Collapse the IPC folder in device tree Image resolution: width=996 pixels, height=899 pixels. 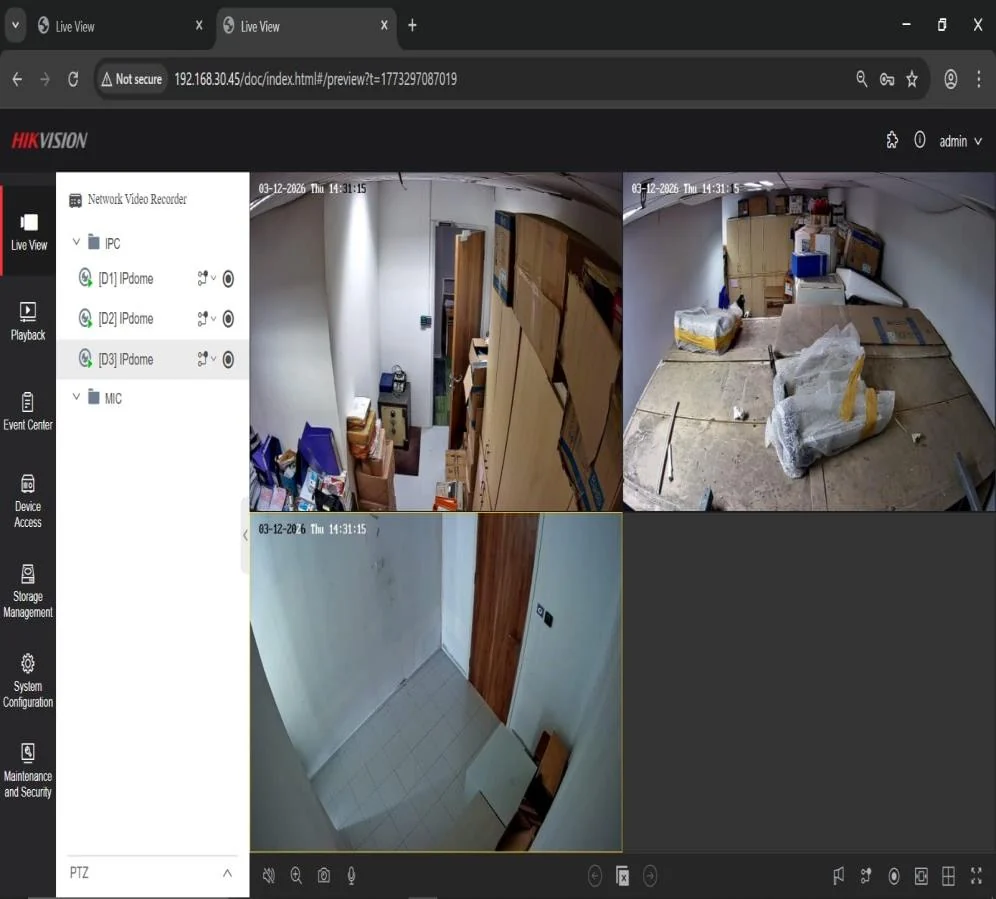click(x=76, y=242)
